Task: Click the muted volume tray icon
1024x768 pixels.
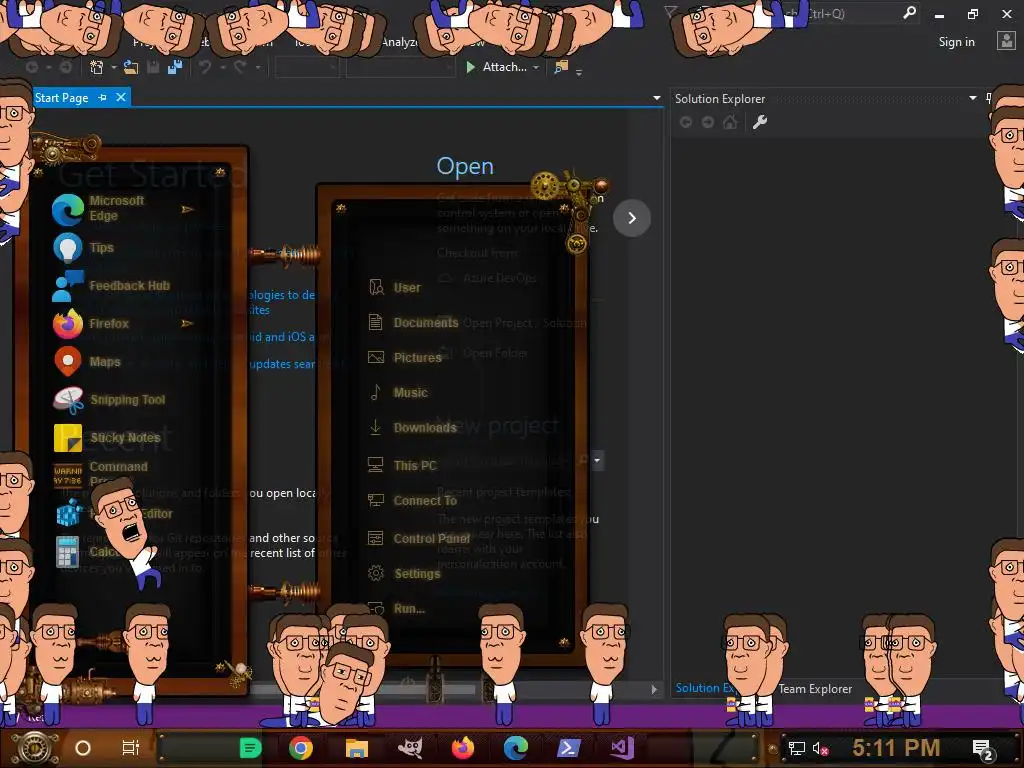Action: (820, 748)
